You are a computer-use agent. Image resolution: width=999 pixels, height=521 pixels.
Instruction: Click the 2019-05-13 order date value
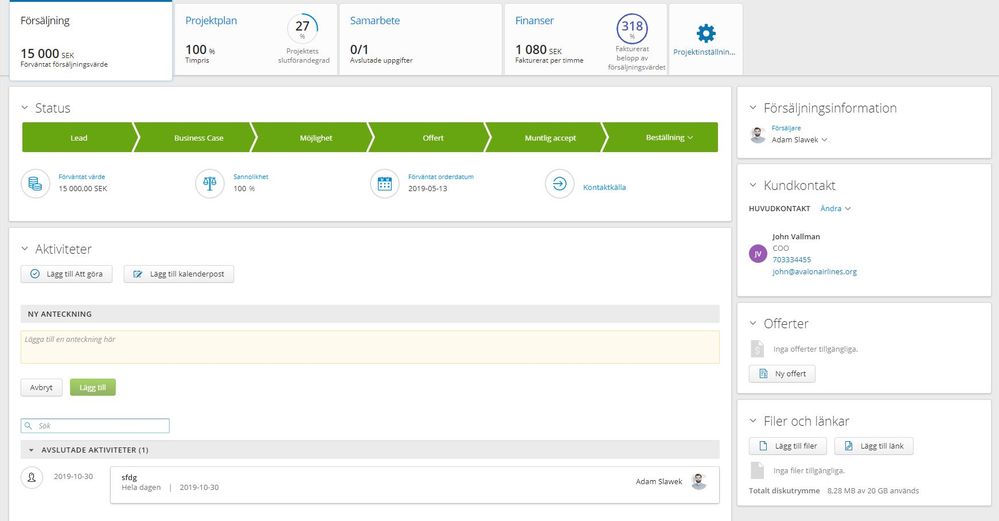(x=428, y=189)
